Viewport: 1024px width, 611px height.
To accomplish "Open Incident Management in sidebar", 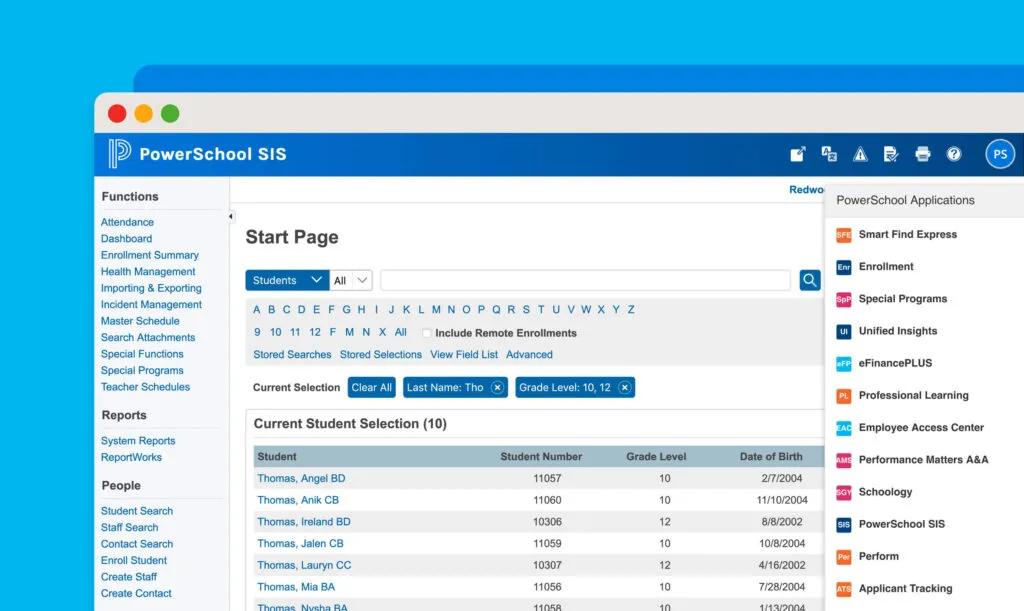I will tap(151, 305).
